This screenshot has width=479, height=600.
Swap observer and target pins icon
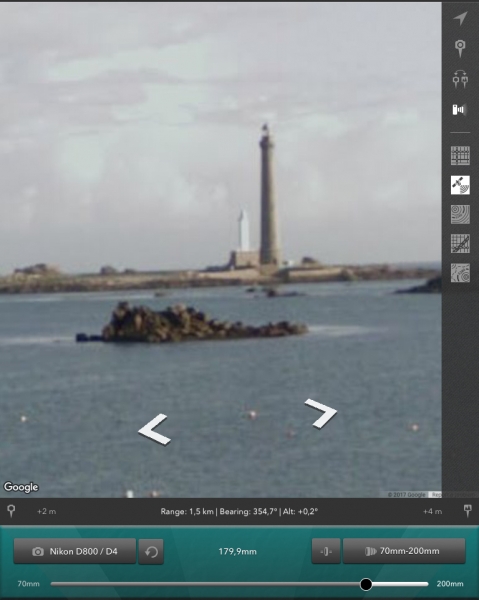pyautogui.click(x=460, y=79)
